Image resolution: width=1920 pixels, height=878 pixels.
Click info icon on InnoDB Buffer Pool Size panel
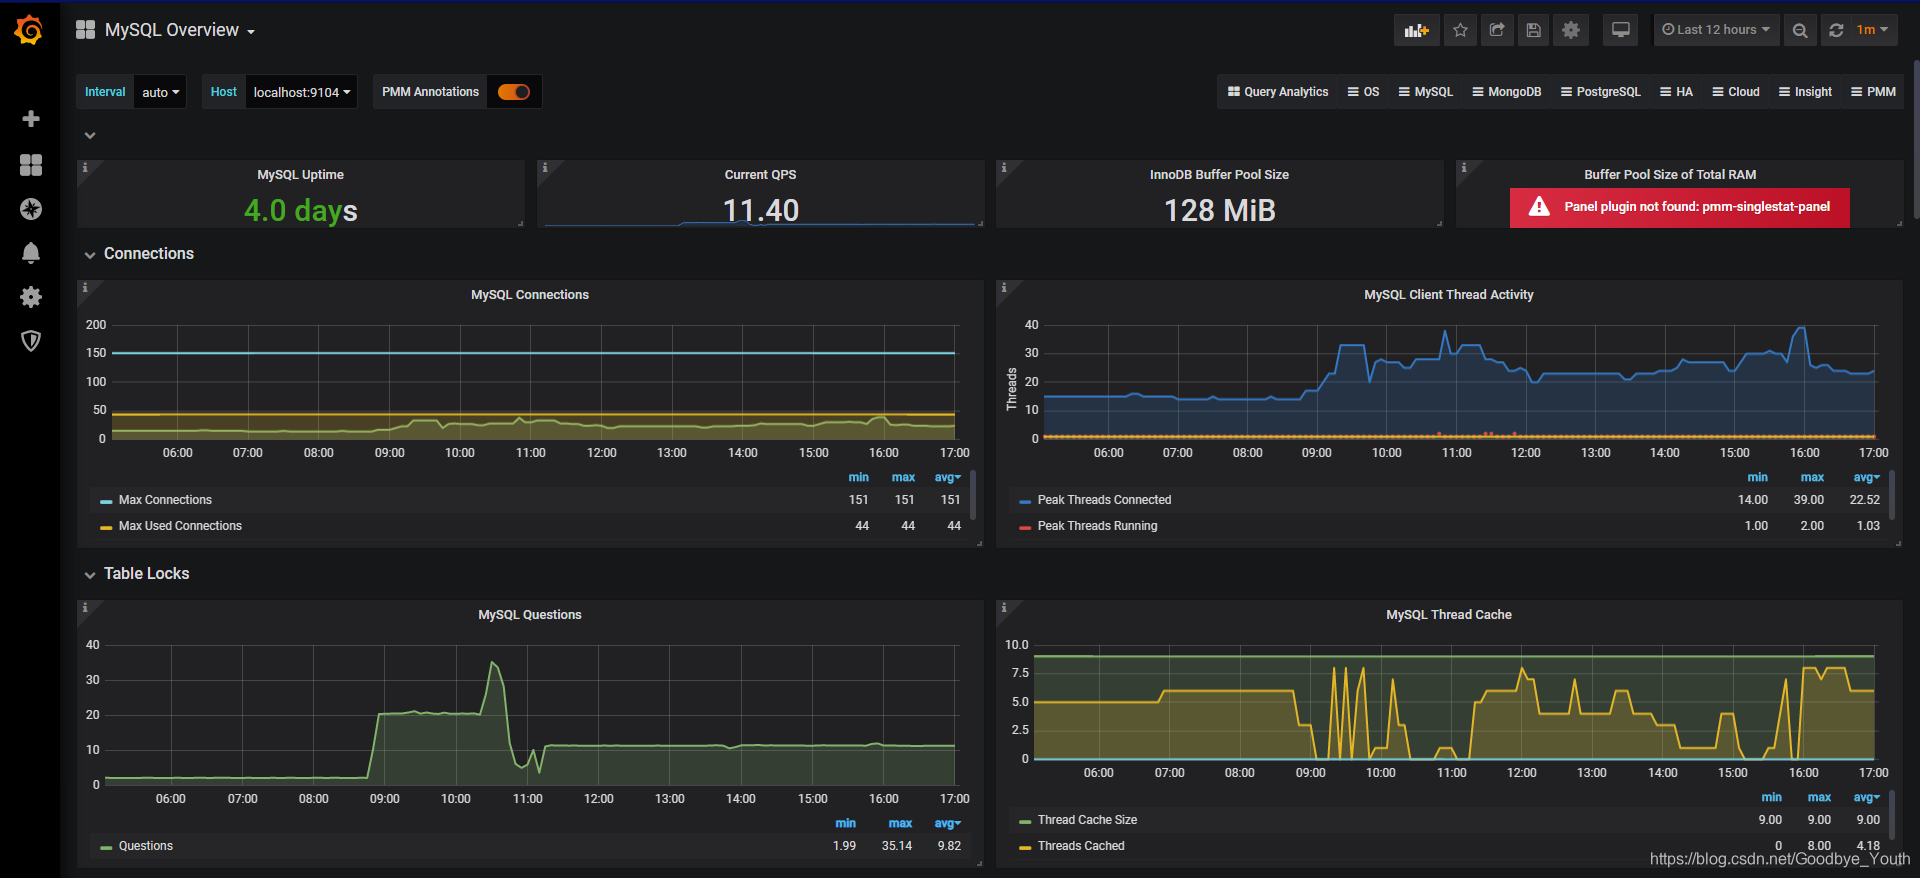(x=1004, y=168)
